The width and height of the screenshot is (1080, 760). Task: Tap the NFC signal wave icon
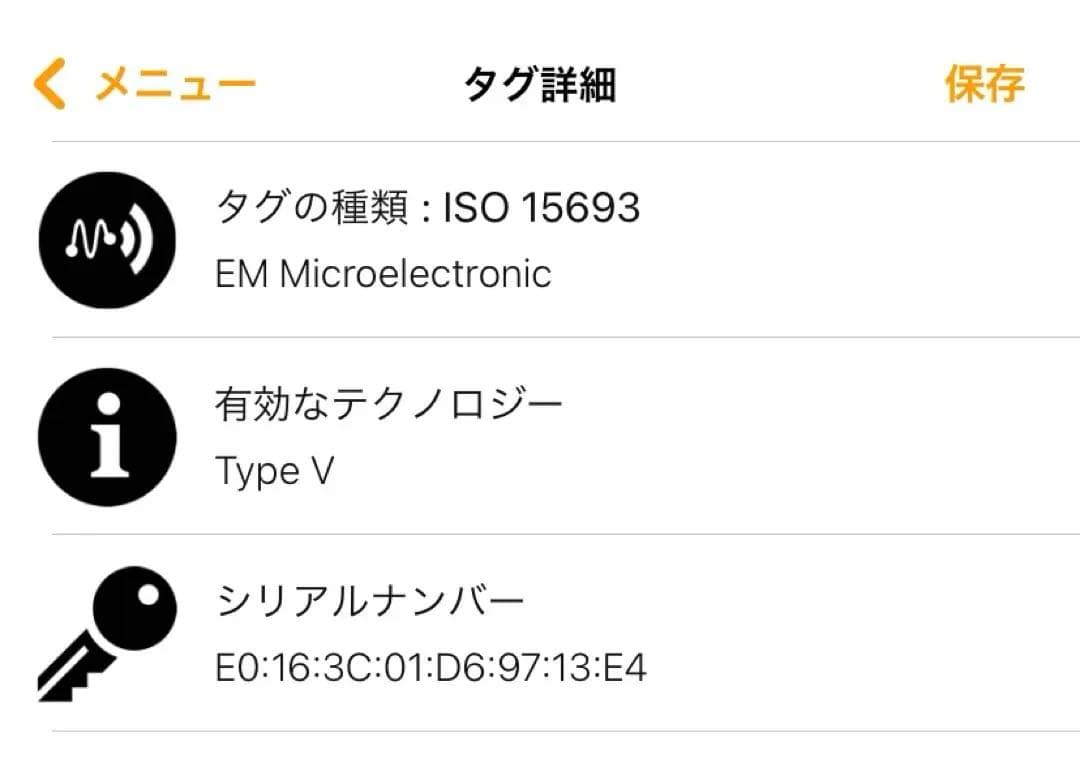coord(107,241)
